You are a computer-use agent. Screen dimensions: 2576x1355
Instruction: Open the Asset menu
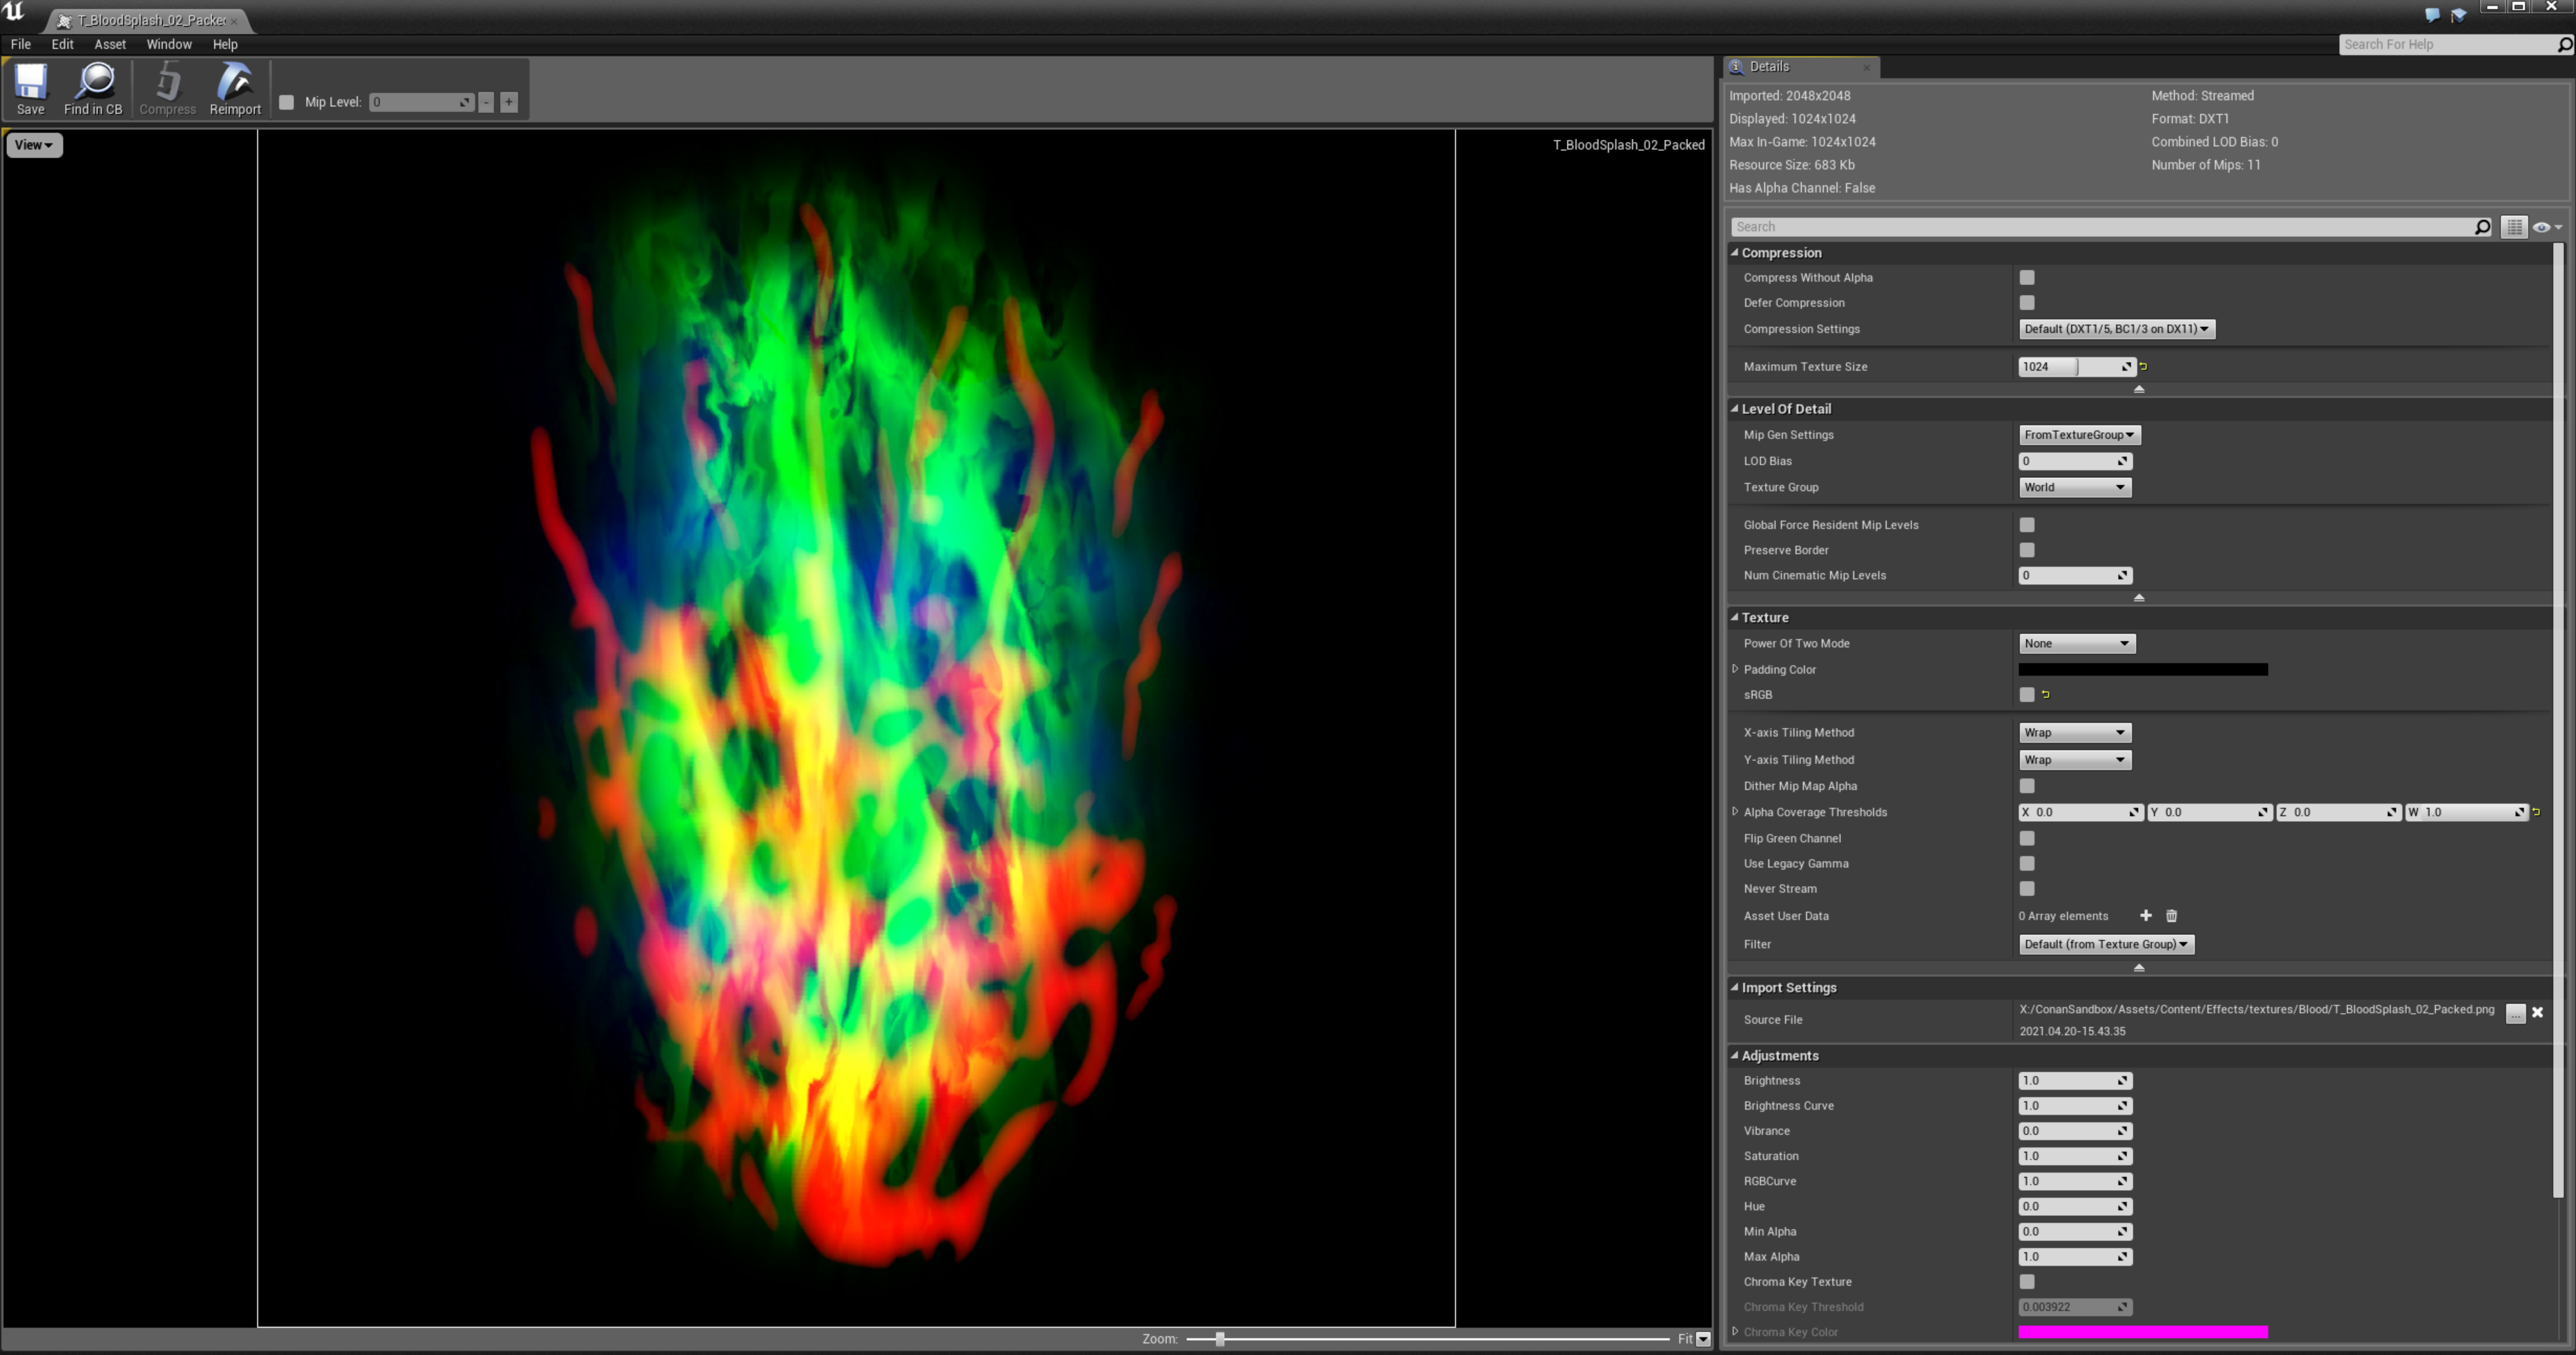110,44
